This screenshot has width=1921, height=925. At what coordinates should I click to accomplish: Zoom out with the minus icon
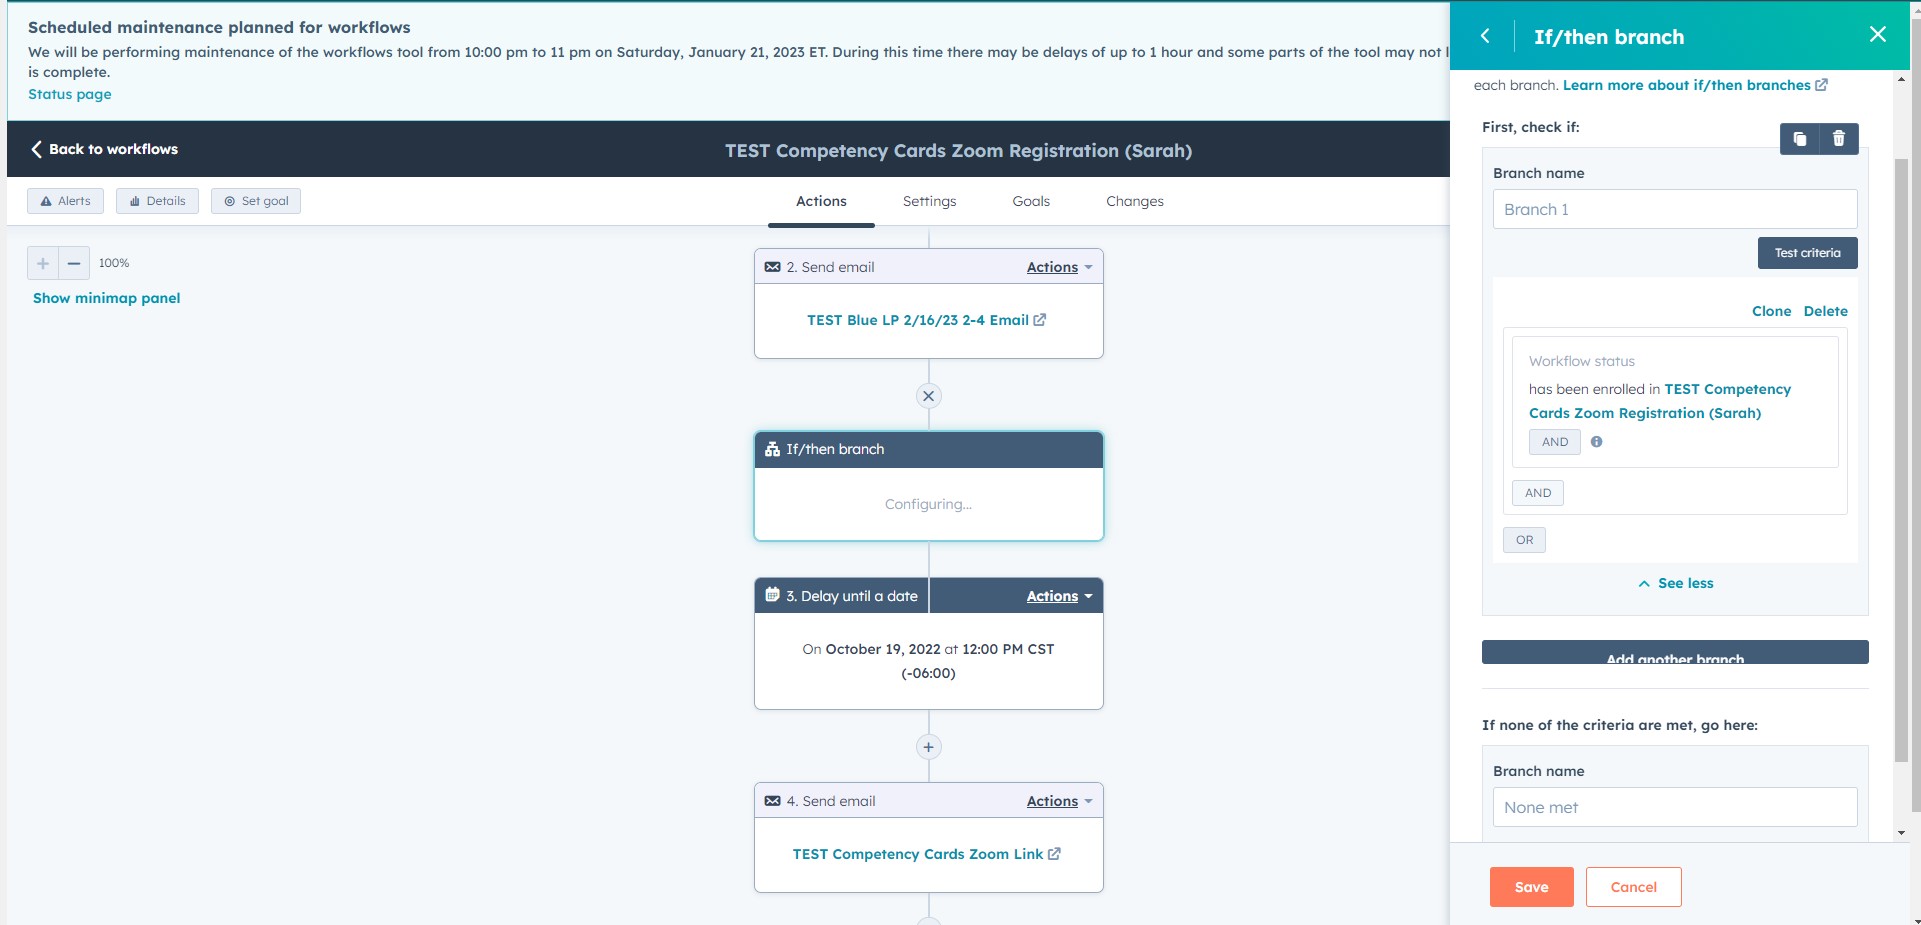73,263
